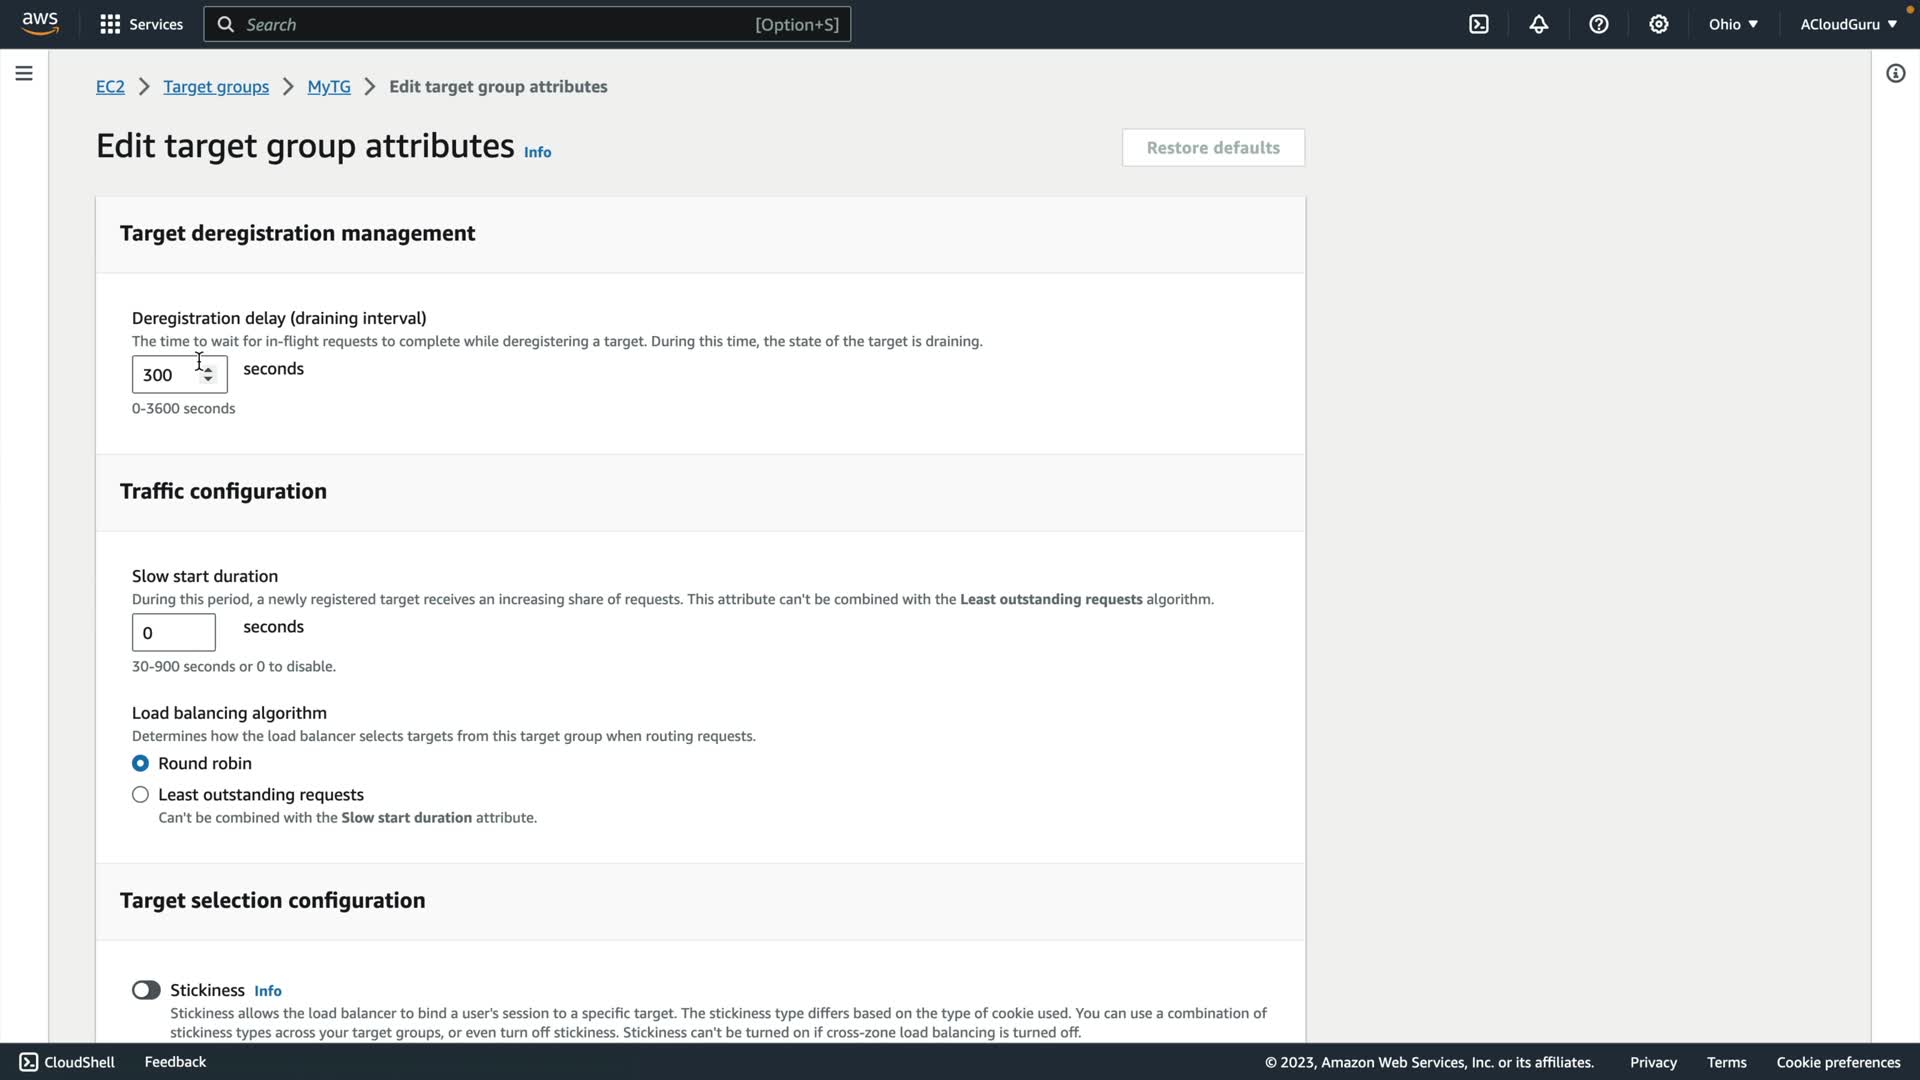Image resolution: width=1920 pixels, height=1080 pixels.
Task: Open Info link beside page title
Action: (x=537, y=152)
